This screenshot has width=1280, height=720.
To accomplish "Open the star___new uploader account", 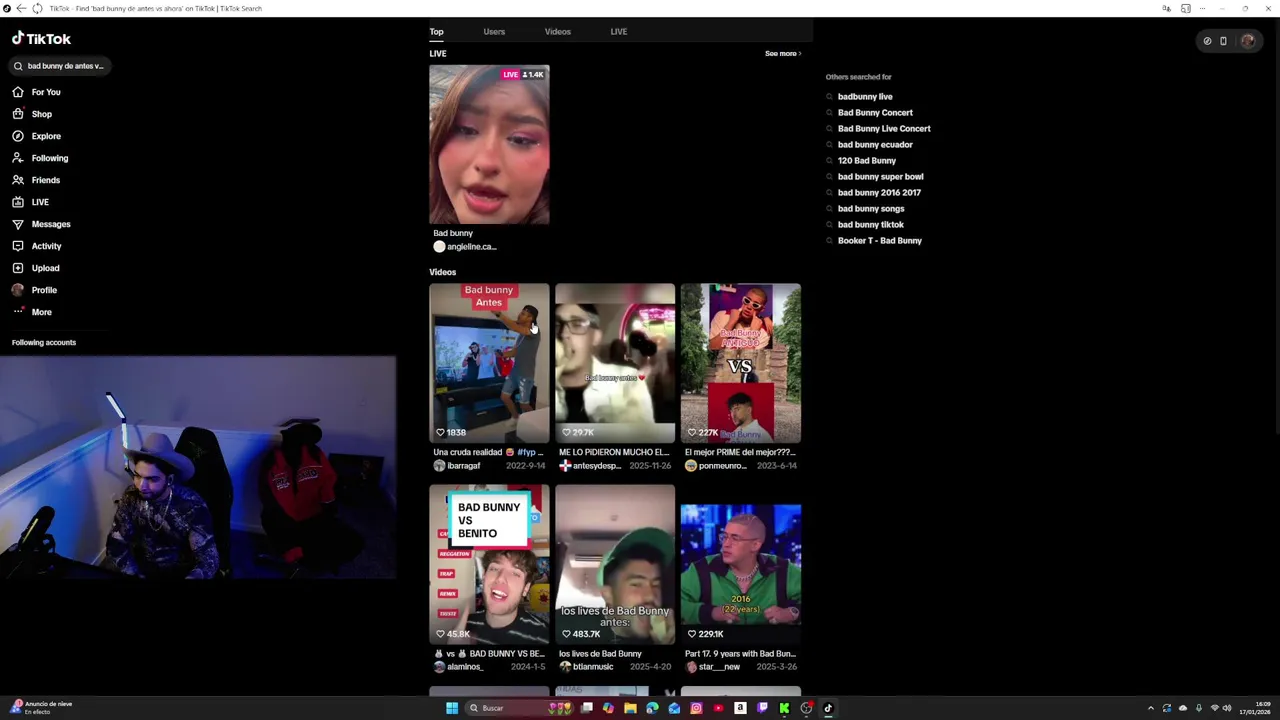I will [712, 667].
